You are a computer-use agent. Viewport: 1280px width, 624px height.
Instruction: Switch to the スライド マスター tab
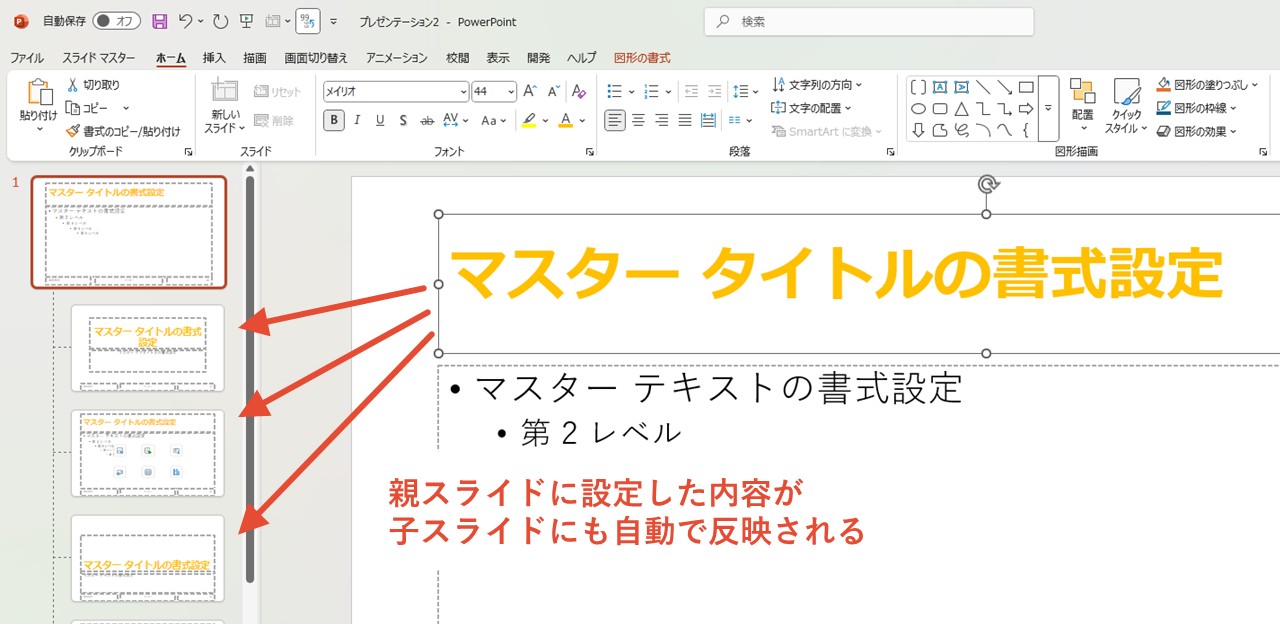pyautogui.click(x=98, y=58)
